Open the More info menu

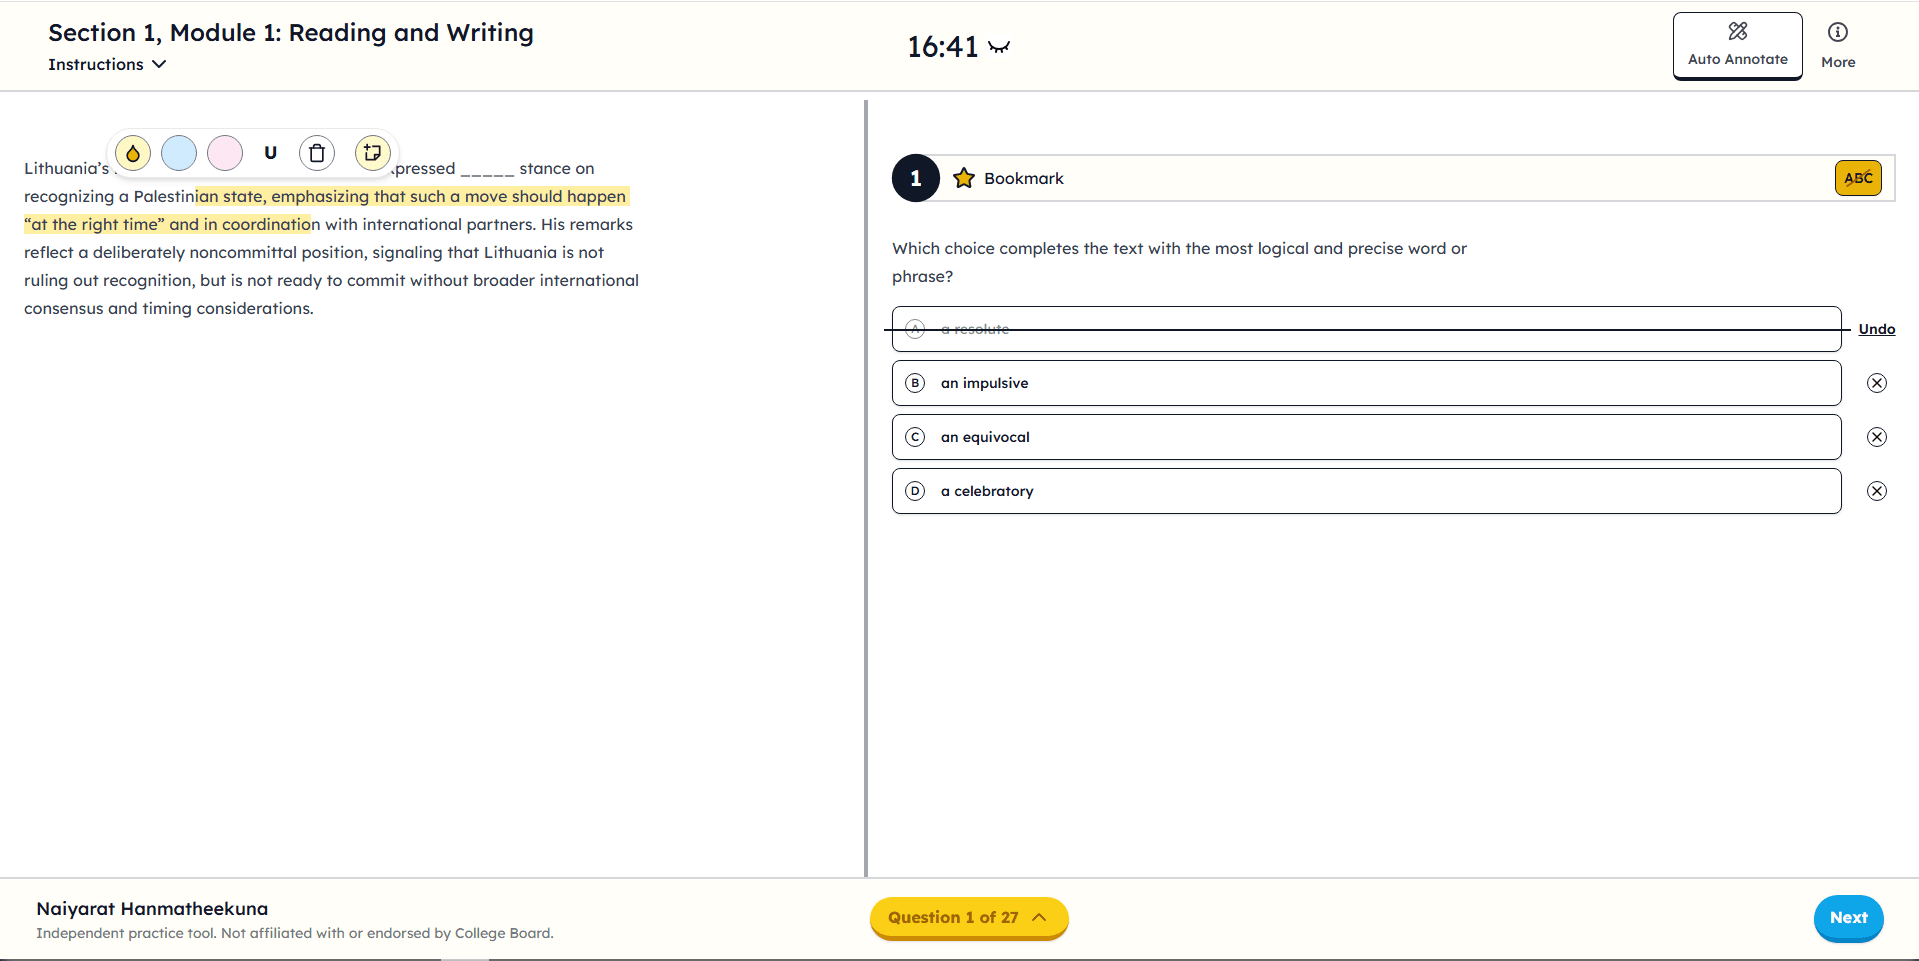pyautogui.click(x=1837, y=46)
